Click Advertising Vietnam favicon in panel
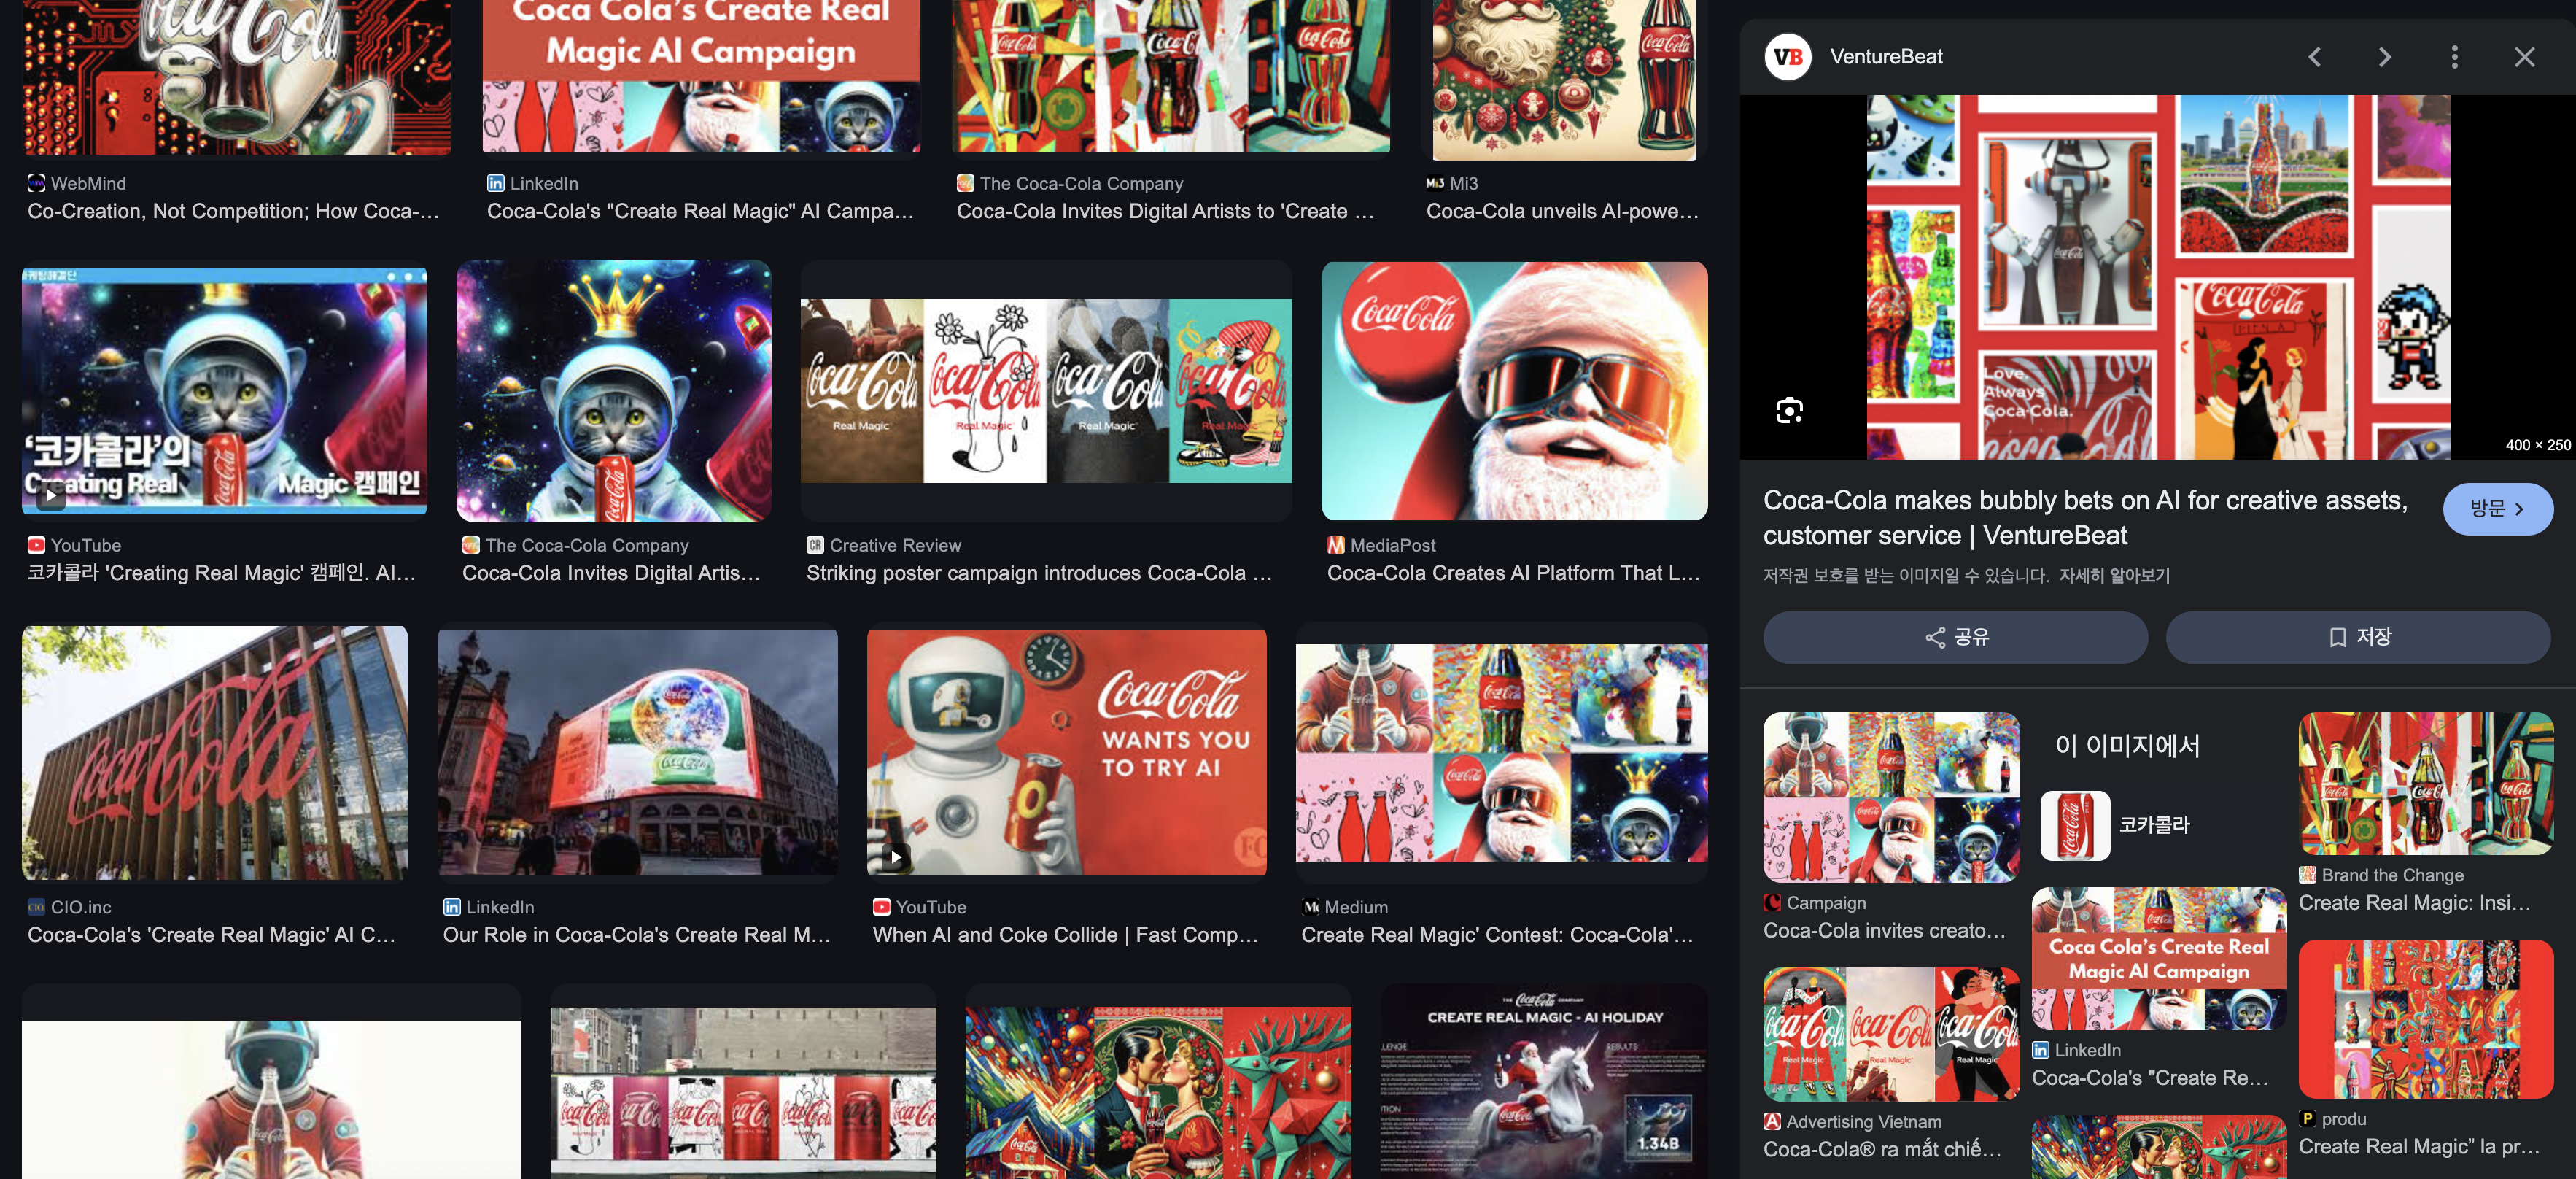 click(1772, 1122)
